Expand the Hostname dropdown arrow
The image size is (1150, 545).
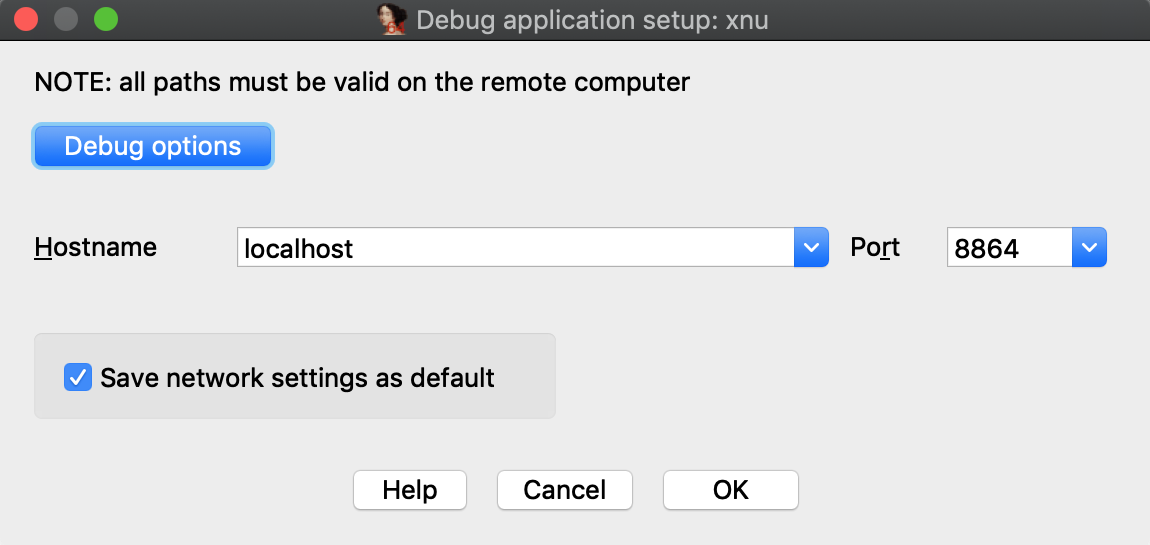pos(811,247)
